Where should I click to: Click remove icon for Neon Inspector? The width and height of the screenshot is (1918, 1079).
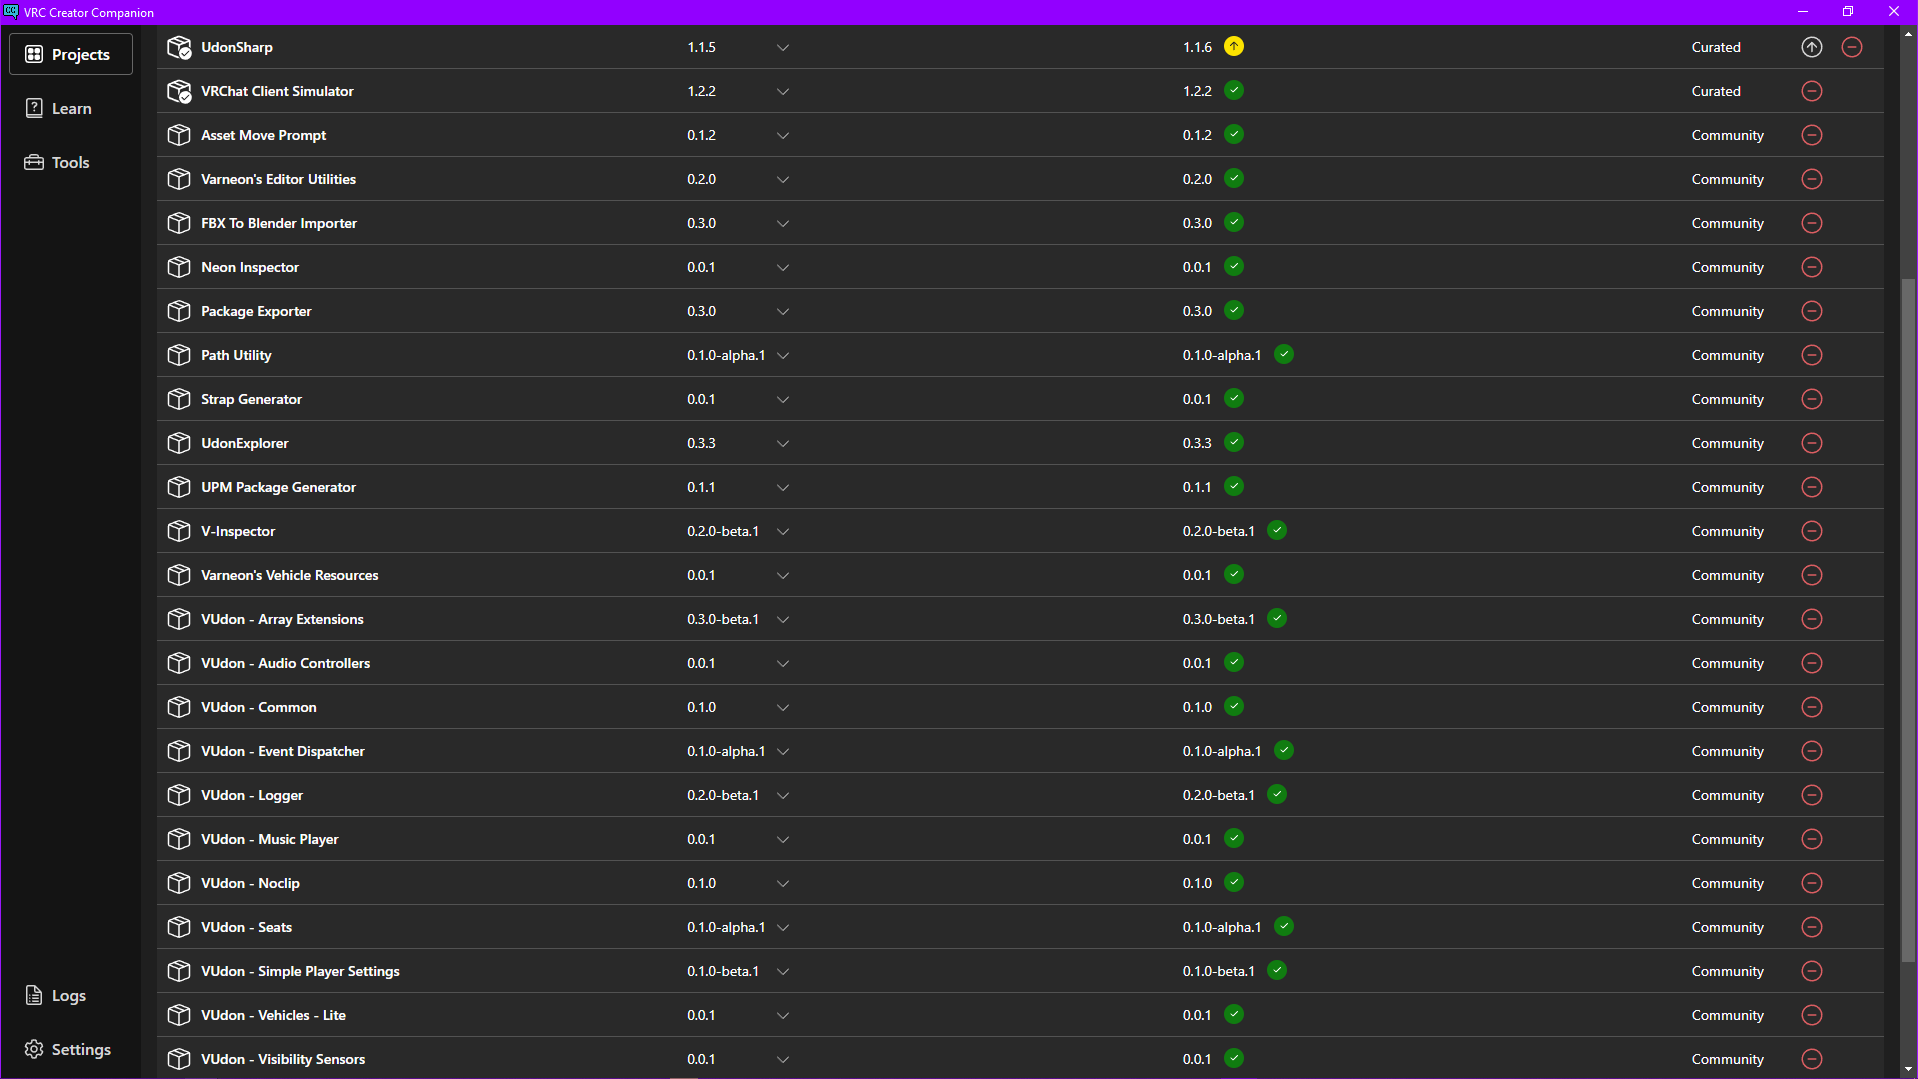1811,267
